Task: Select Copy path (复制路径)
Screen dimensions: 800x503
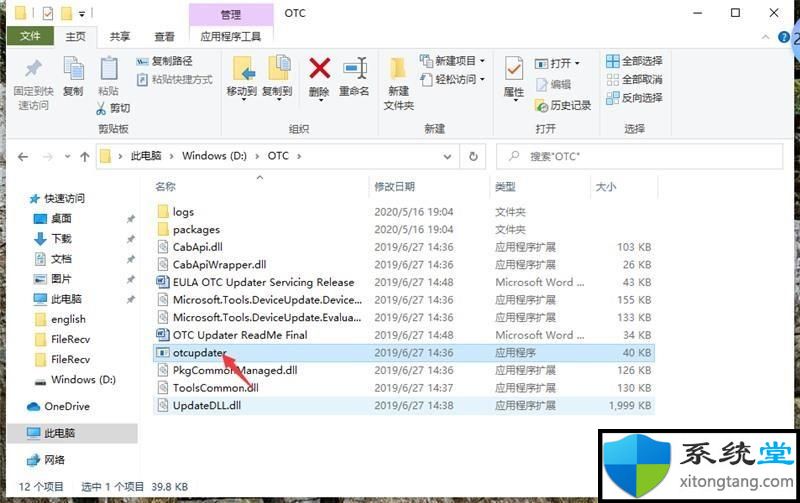Action: 164,61
